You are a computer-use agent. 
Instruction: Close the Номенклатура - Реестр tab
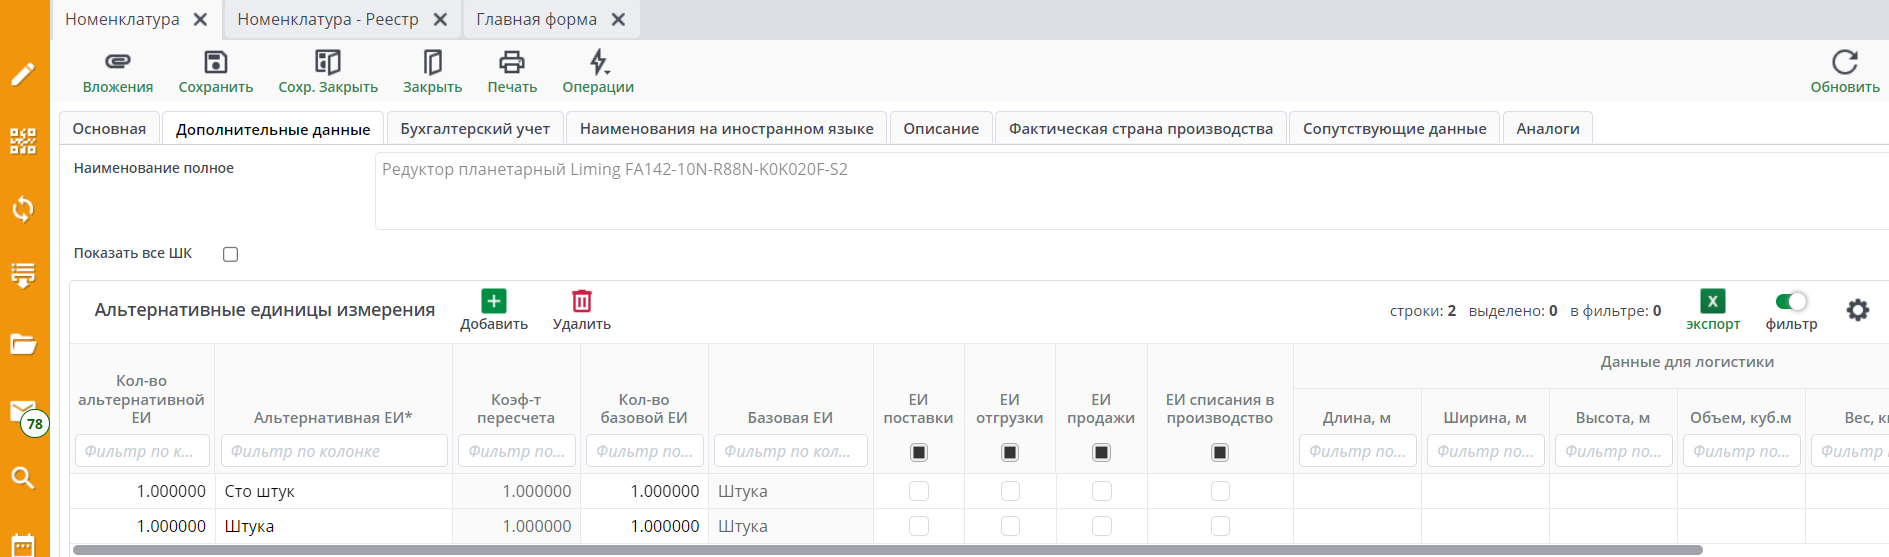coord(440,20)
